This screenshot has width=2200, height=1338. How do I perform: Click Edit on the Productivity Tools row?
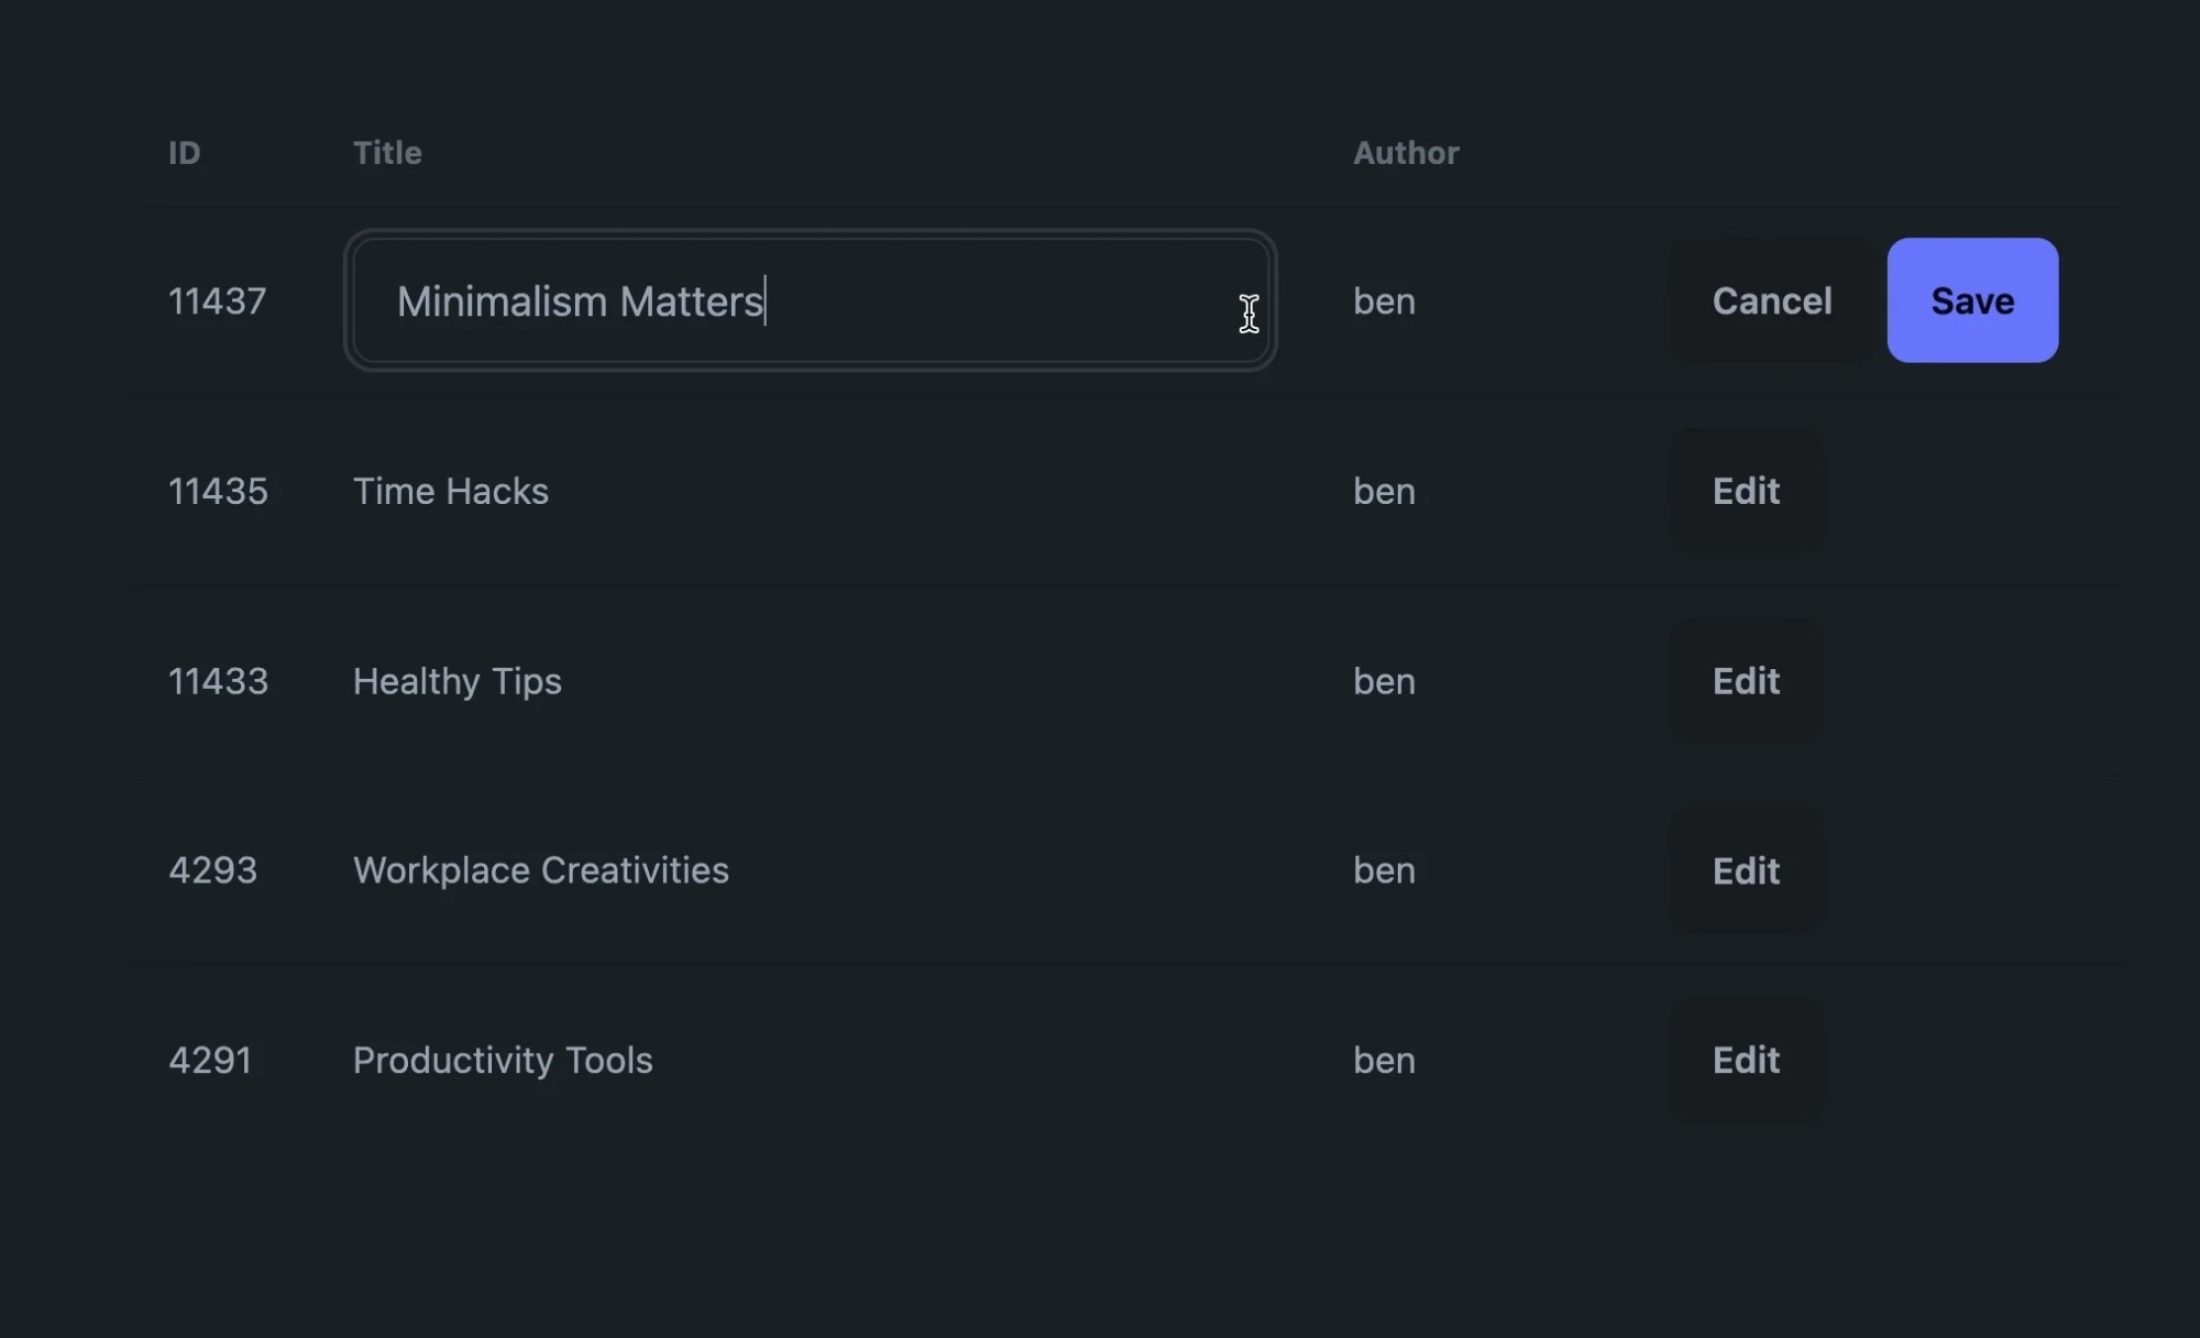(x=1745, y=1060)
